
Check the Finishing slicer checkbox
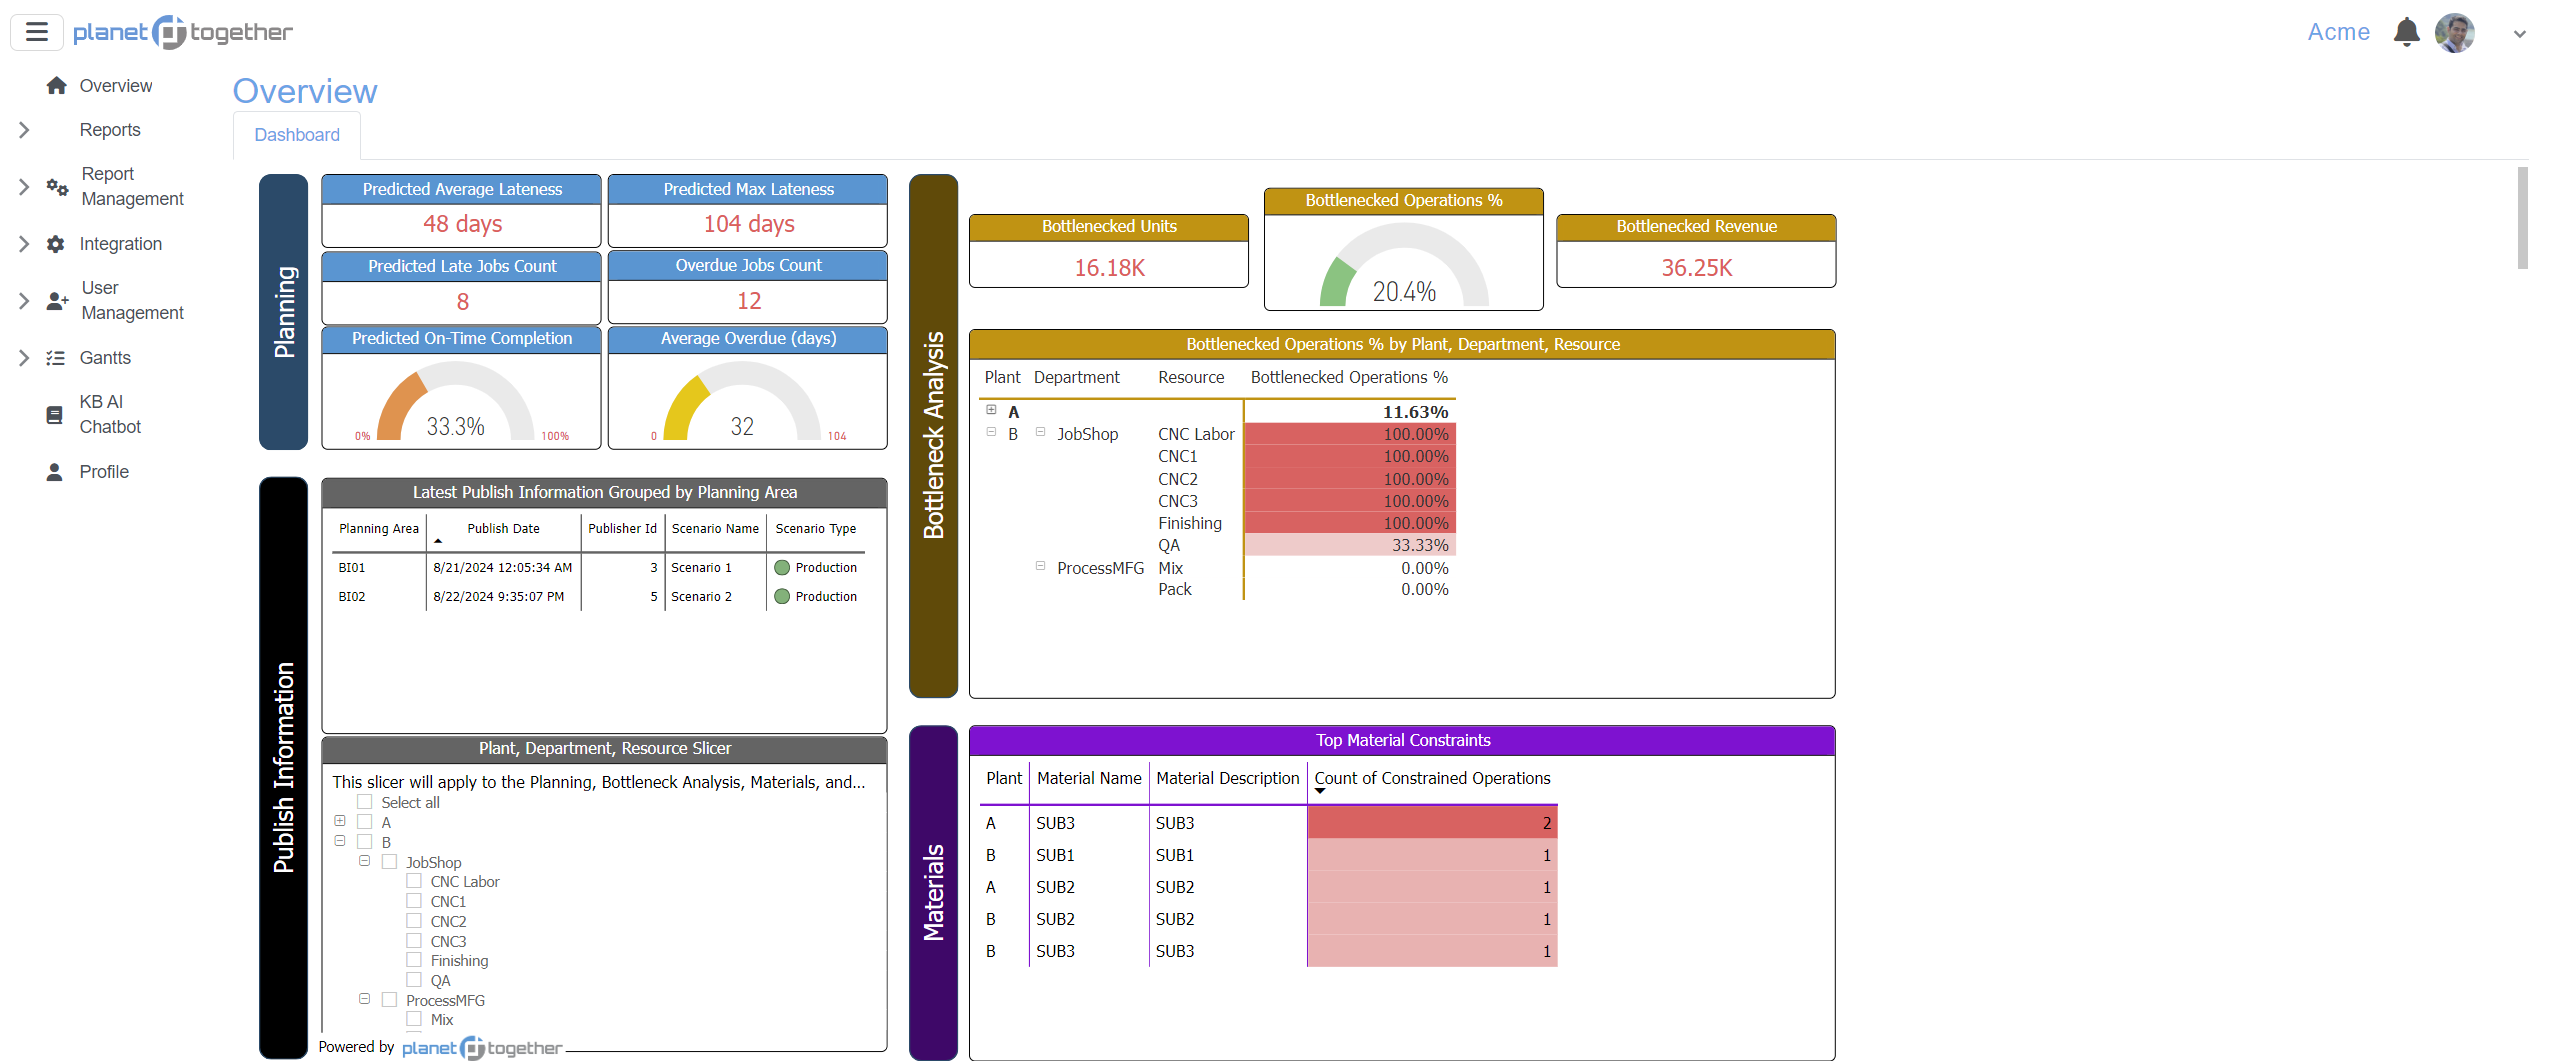(414, 960)
